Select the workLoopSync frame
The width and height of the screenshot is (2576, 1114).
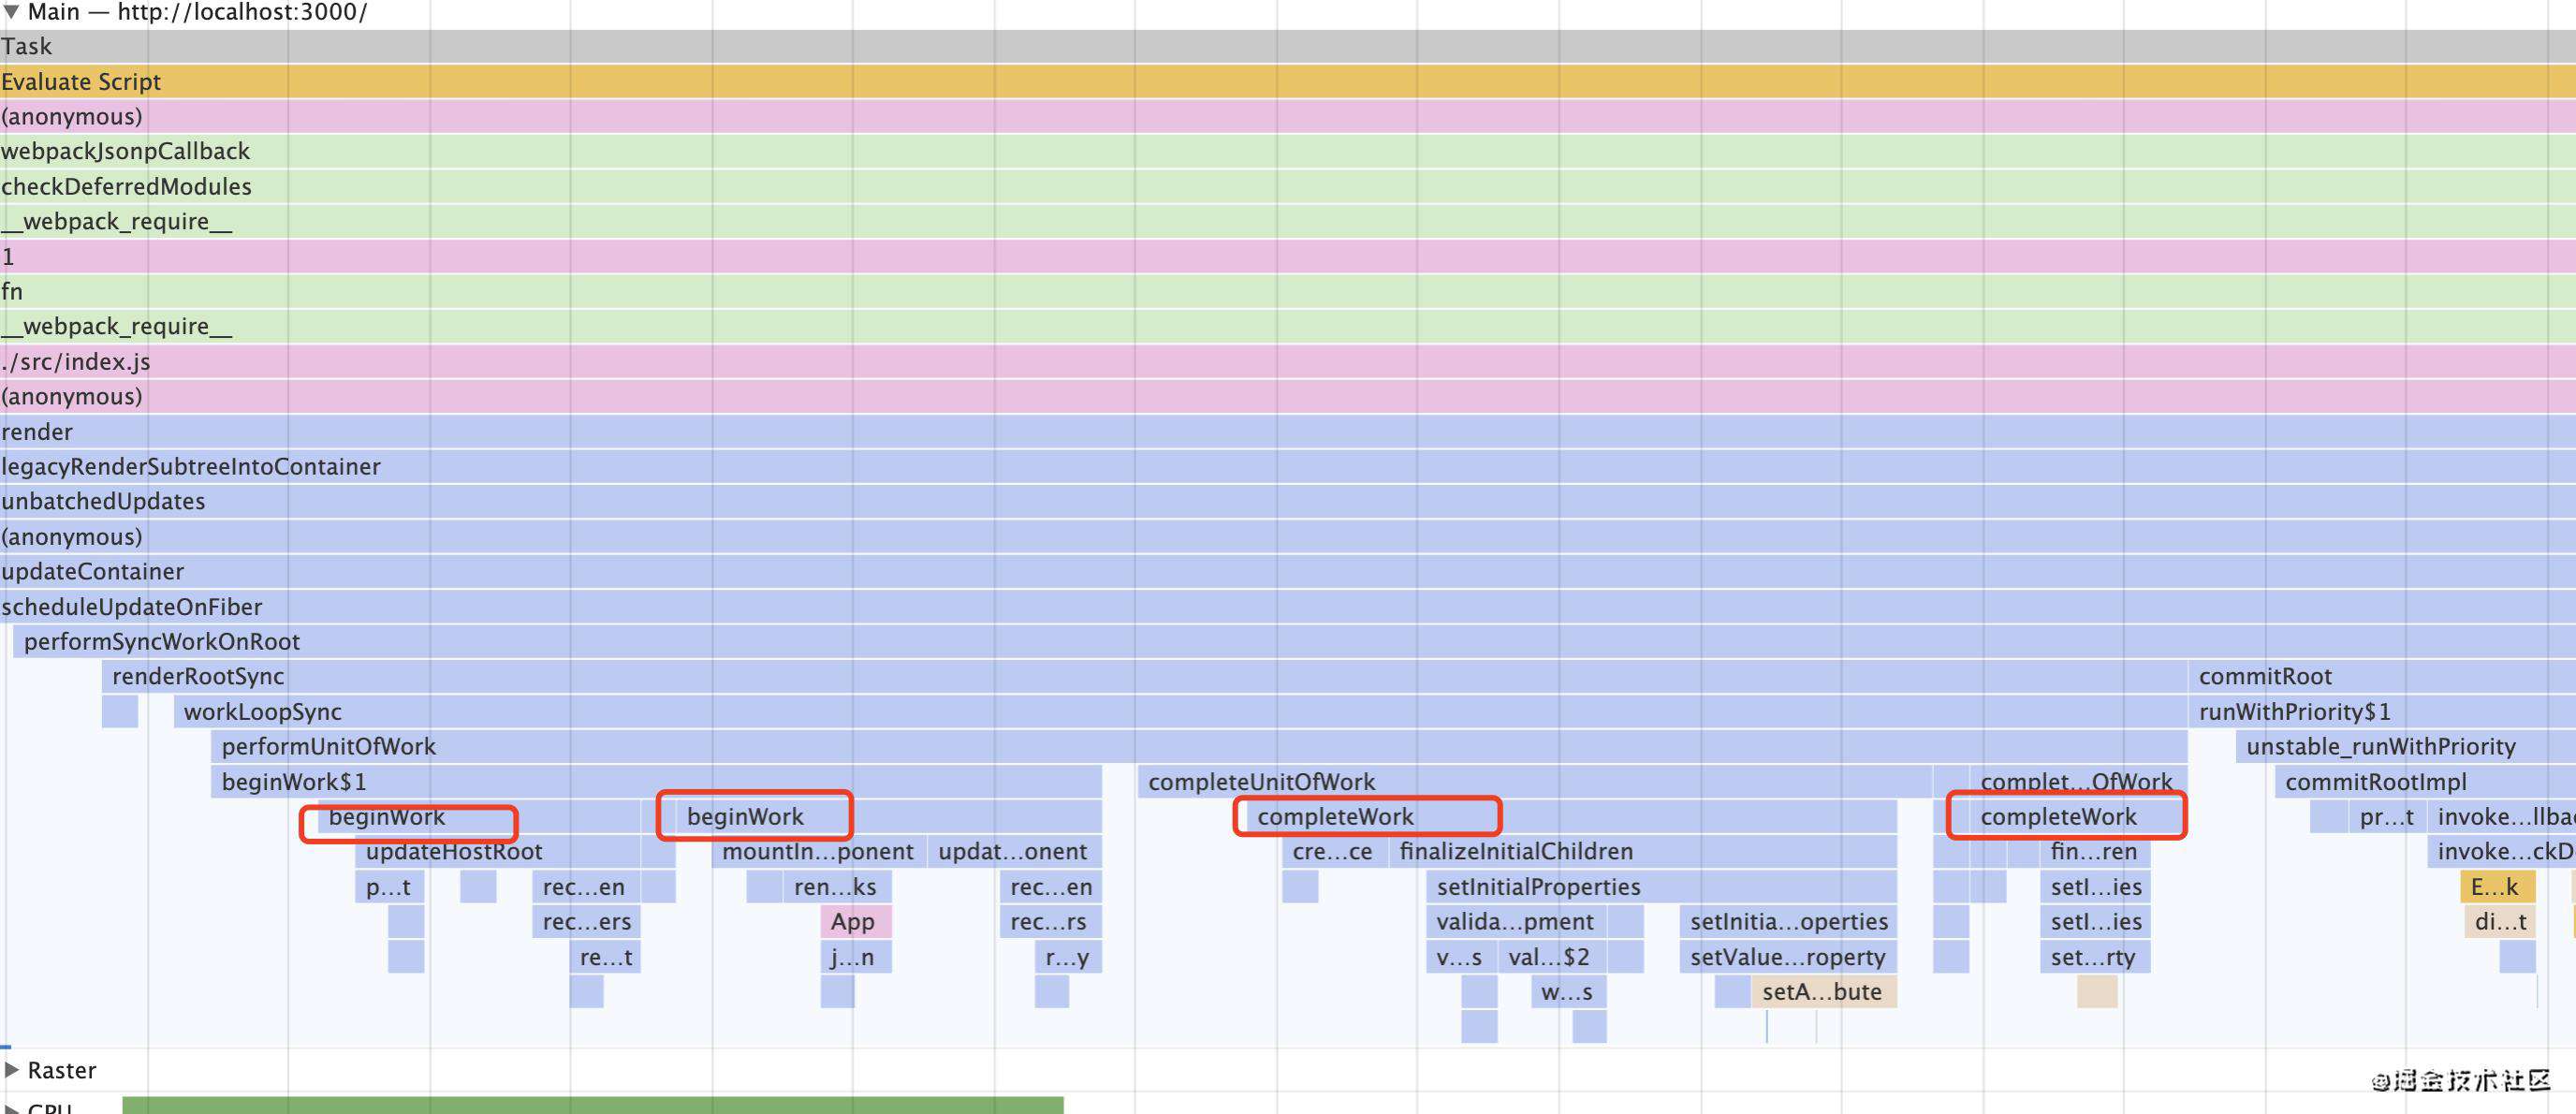pos(1180,712)
